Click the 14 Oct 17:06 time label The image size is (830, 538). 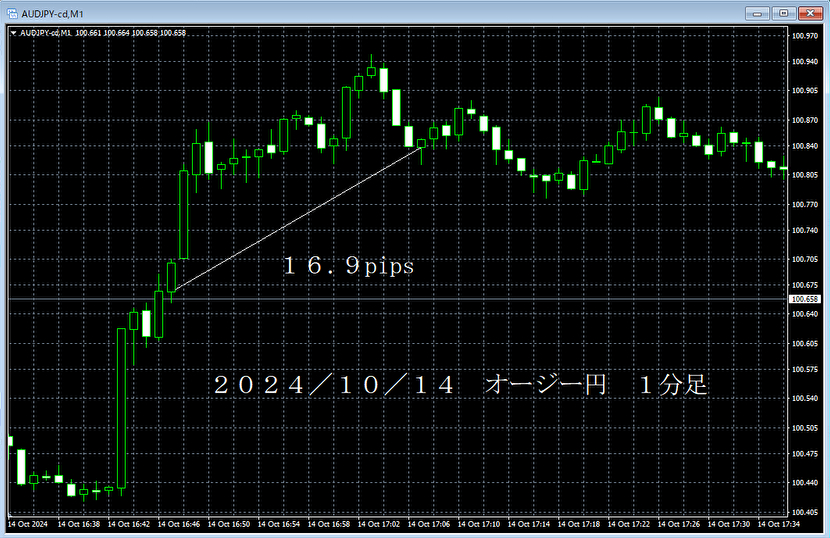(429, 524)
